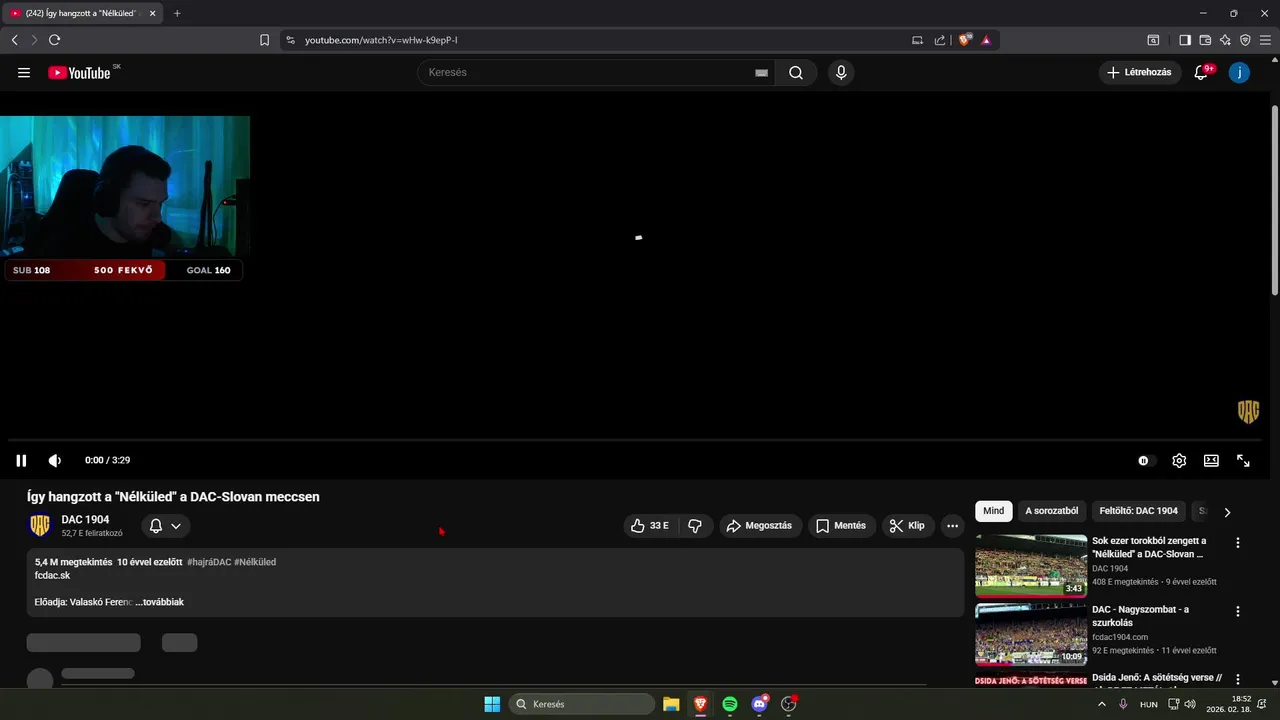The width and height of the screenshot is (1280, 720).
Task: Open site settings icon in address bar
Action: pos(290,40)
